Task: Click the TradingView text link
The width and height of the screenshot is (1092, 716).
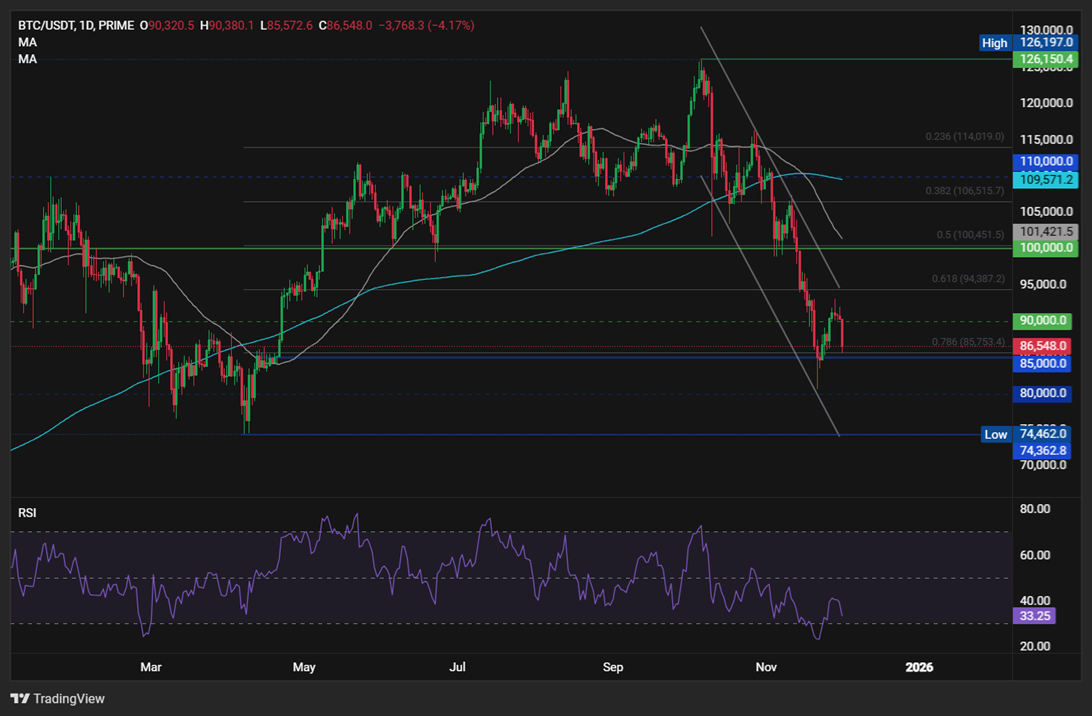Action: tap(70, 698)
